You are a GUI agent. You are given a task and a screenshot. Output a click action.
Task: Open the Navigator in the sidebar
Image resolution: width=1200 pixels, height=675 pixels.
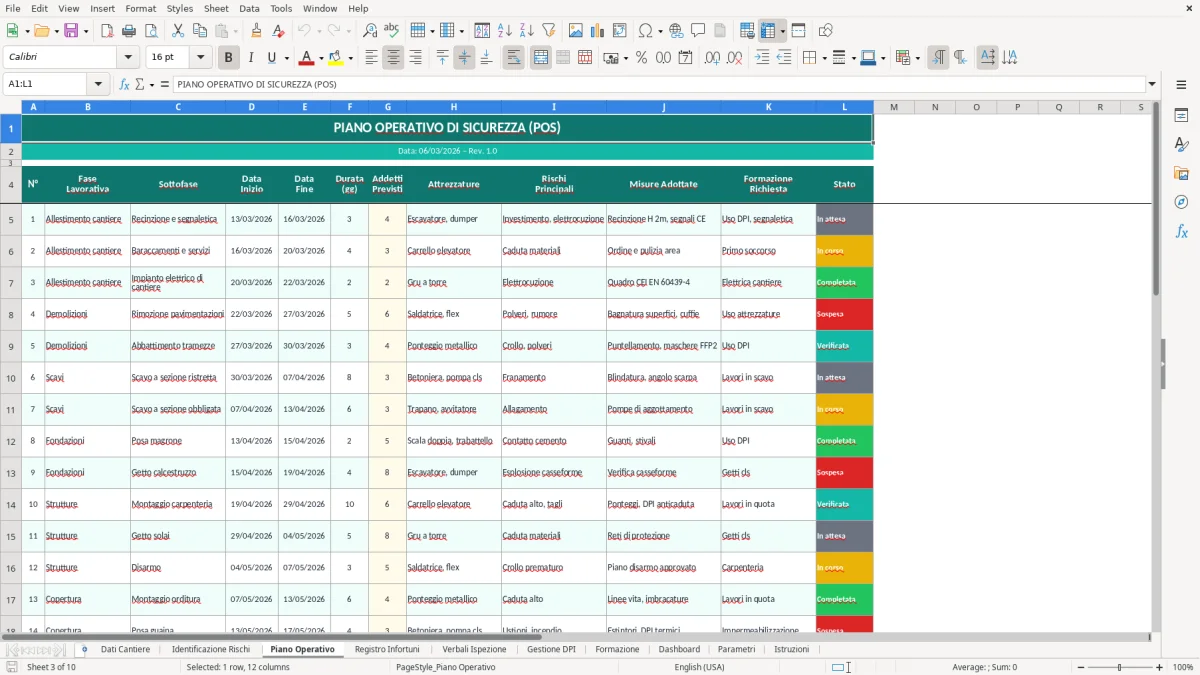click(1181, 202)
